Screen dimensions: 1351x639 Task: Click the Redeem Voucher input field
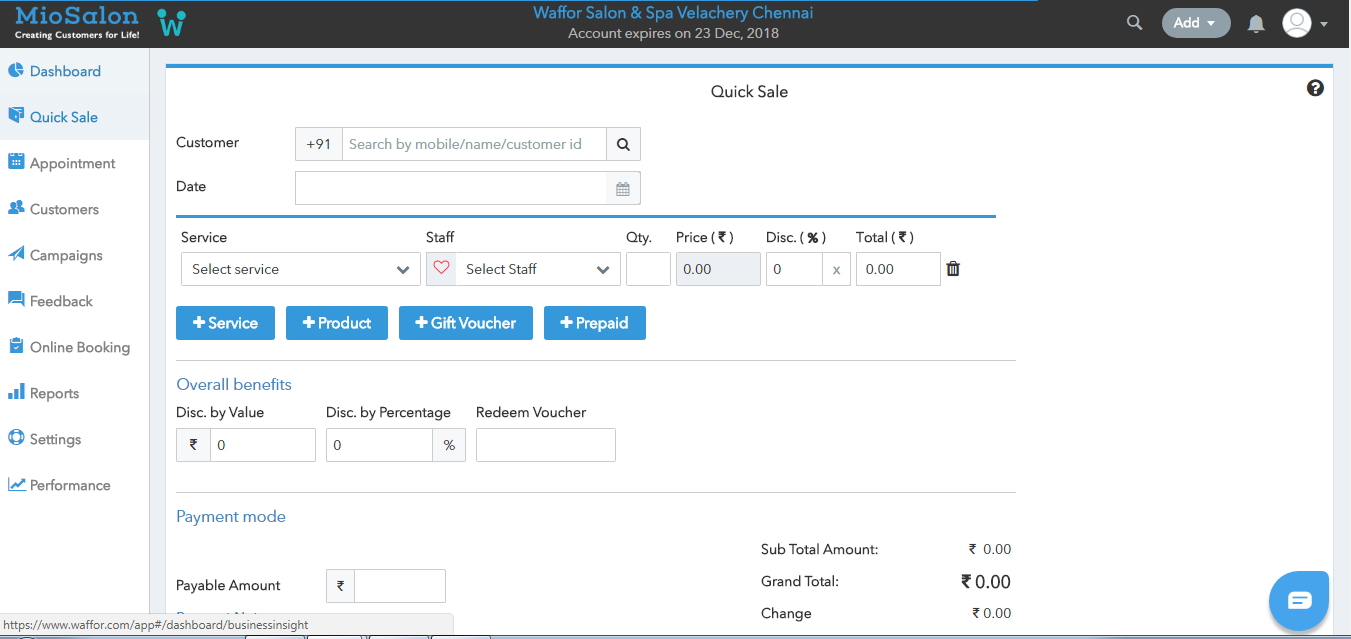[x=545, y=445]
